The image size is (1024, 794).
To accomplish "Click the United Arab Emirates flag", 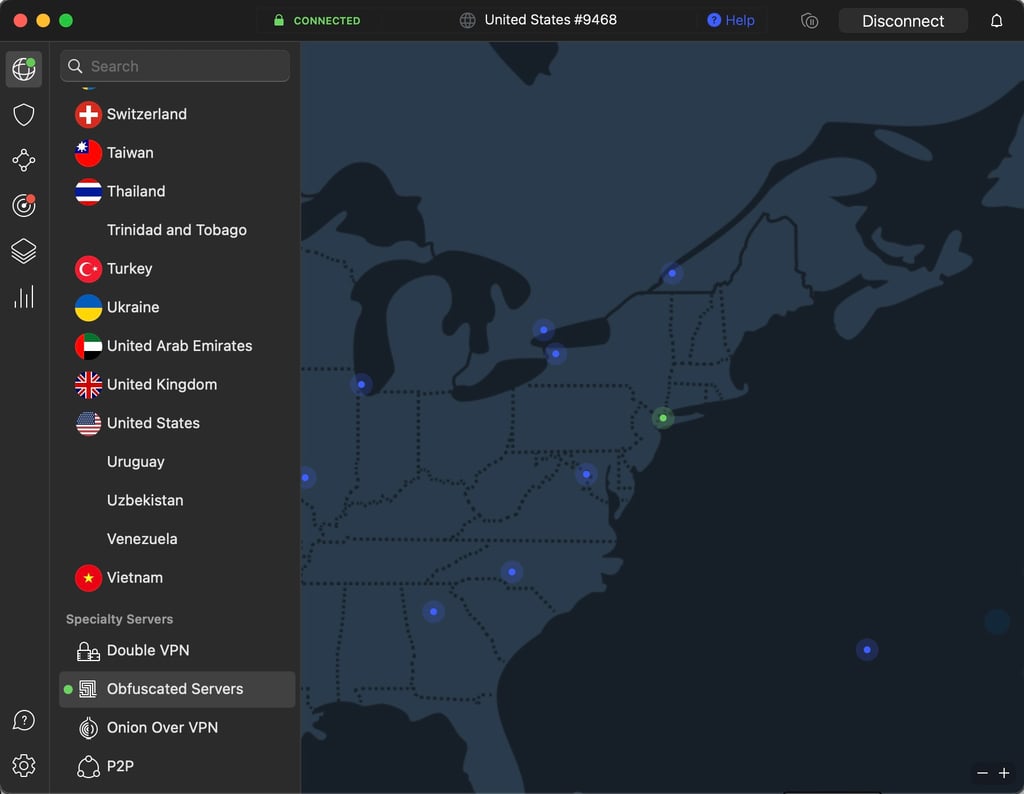I will (x=88, y=346).
